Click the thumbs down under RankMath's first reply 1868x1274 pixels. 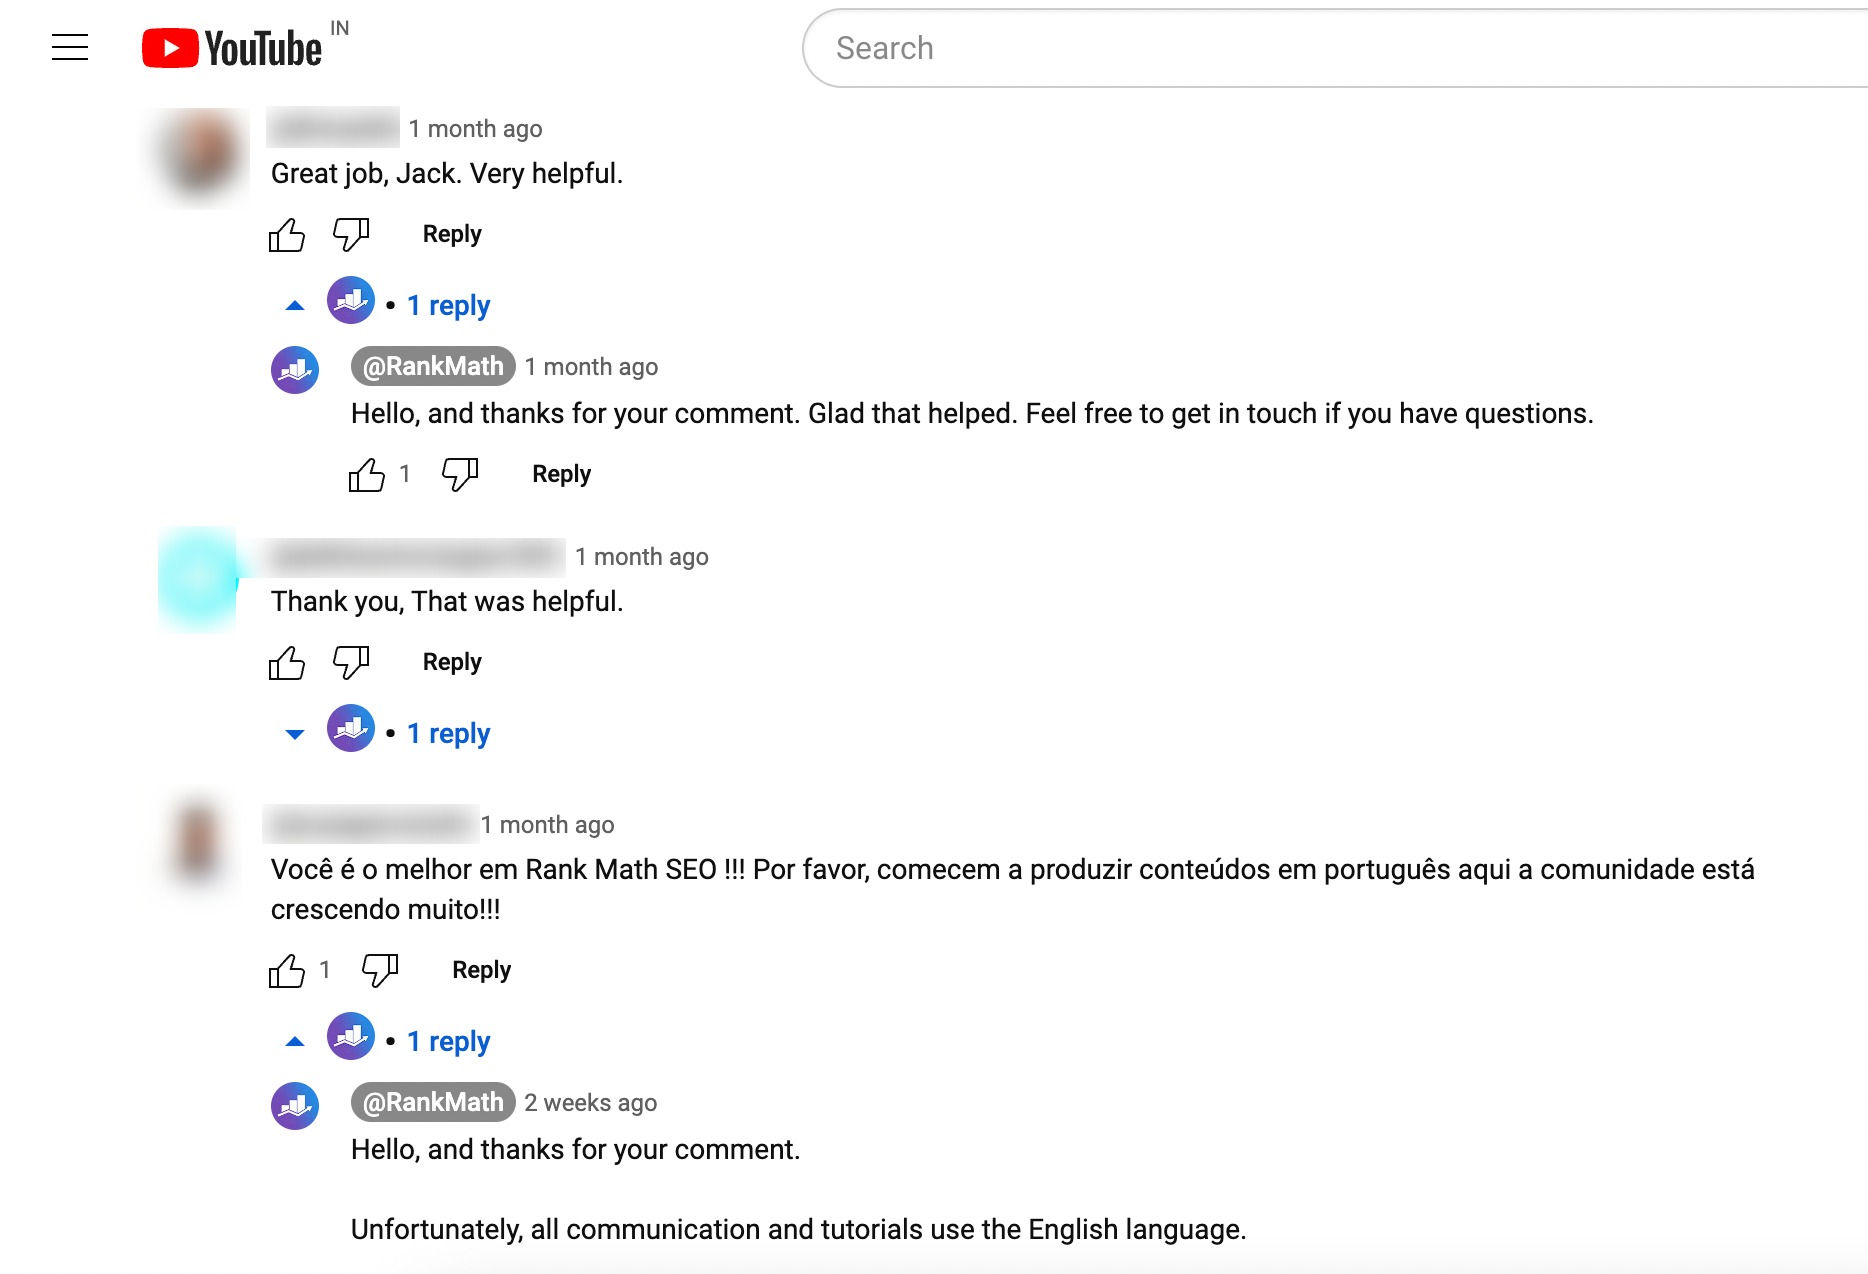(x=460, y=473)
